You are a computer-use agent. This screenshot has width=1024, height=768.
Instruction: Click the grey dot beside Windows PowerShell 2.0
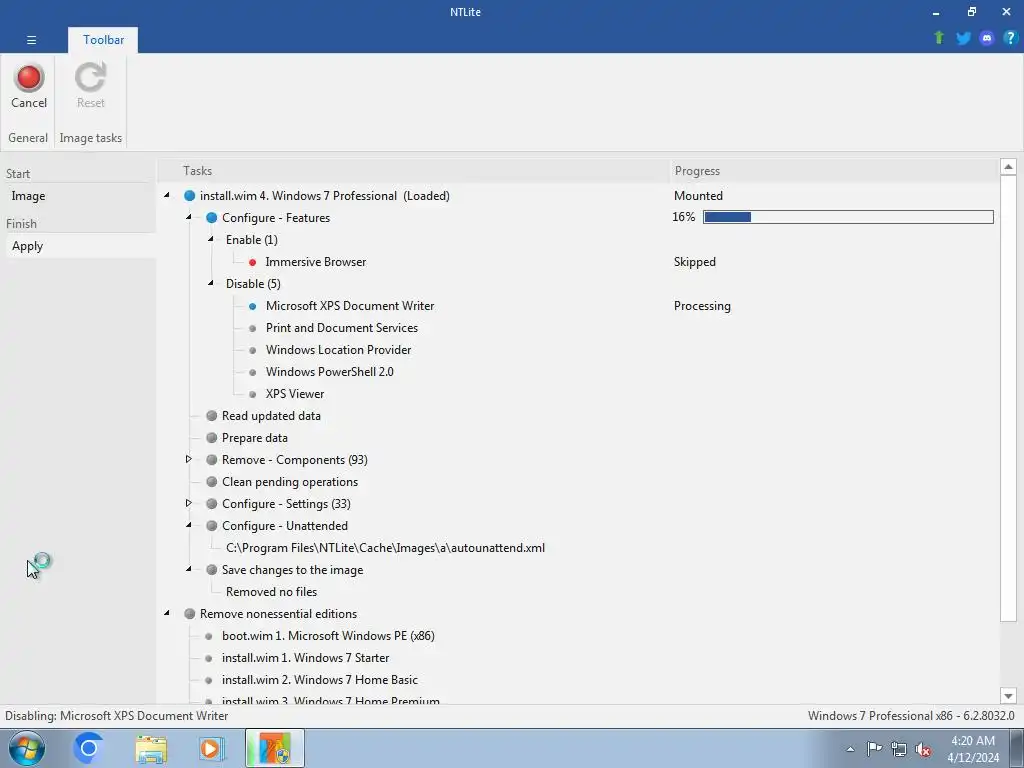point(253,372)
